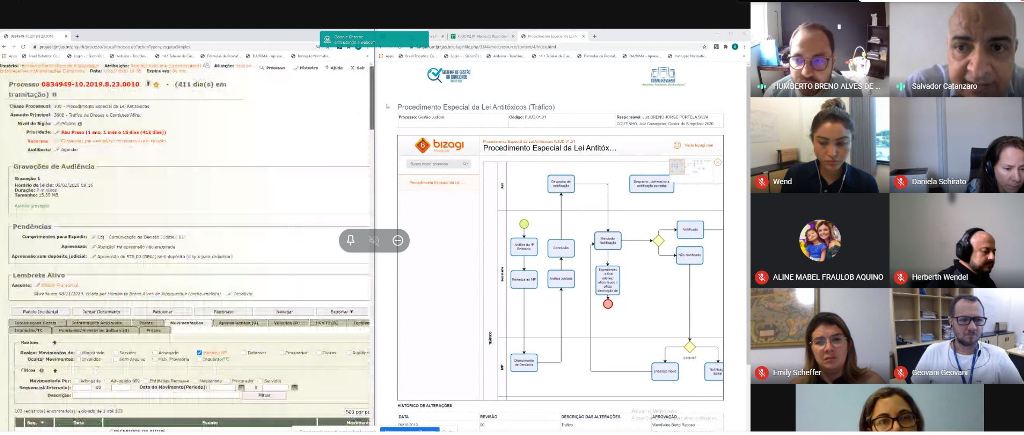Open the second date calendar picker icon
Screen dimensions: 1024x435
(x=295, y=387)
